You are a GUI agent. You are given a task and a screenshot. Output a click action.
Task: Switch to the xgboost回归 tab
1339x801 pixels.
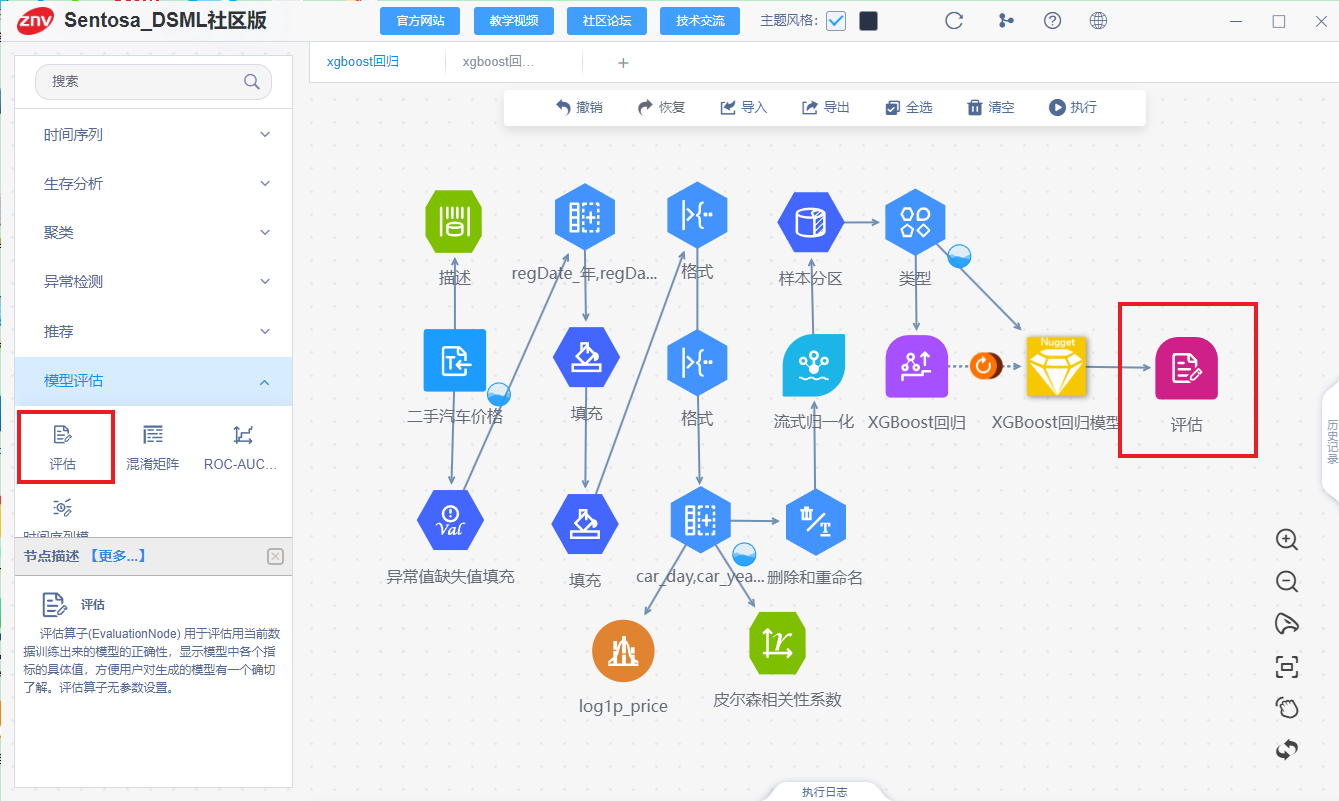click(x=363, y=62)
